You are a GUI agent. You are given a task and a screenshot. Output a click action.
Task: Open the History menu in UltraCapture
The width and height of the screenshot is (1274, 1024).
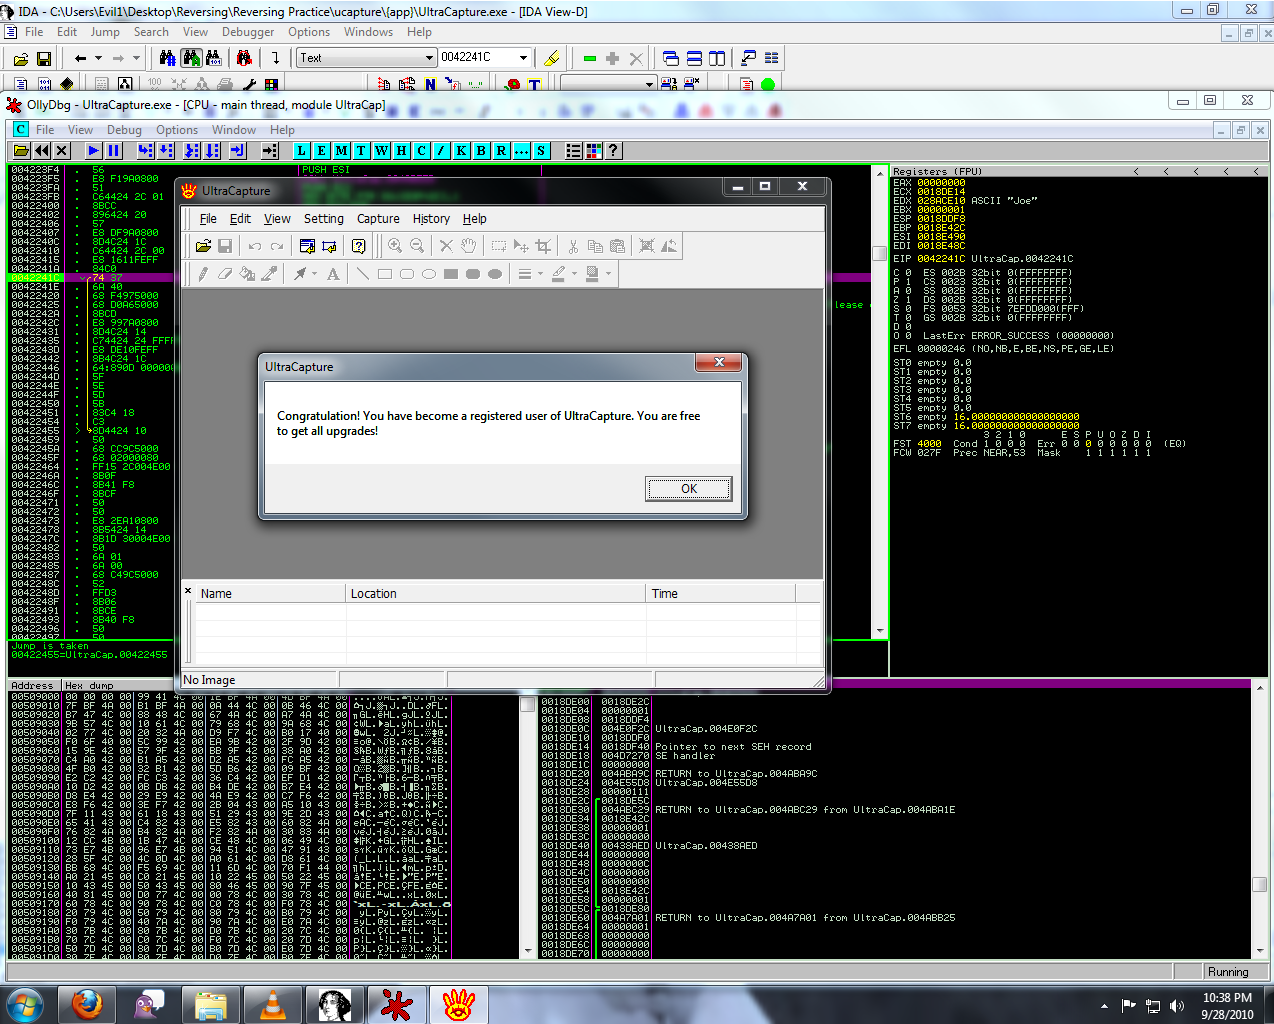431,219
